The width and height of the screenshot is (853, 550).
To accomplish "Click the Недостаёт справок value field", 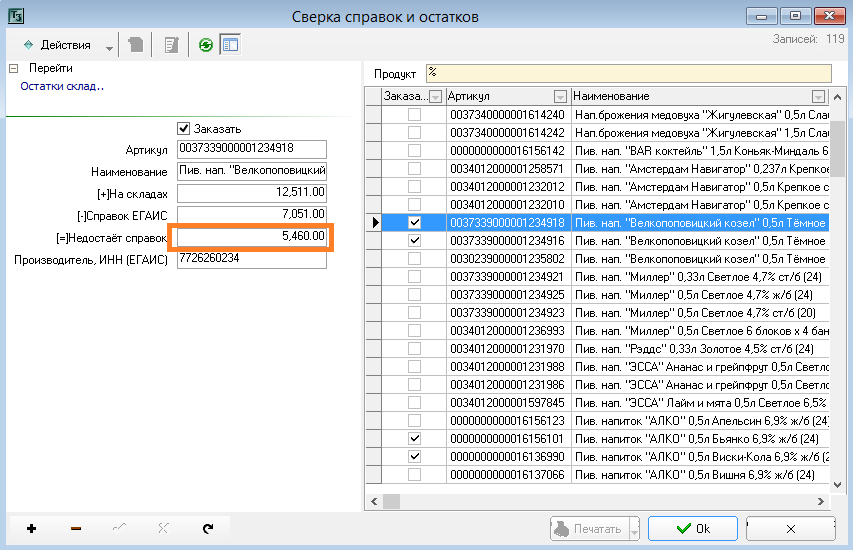I will pyautogui.click(x=252, y=237).
